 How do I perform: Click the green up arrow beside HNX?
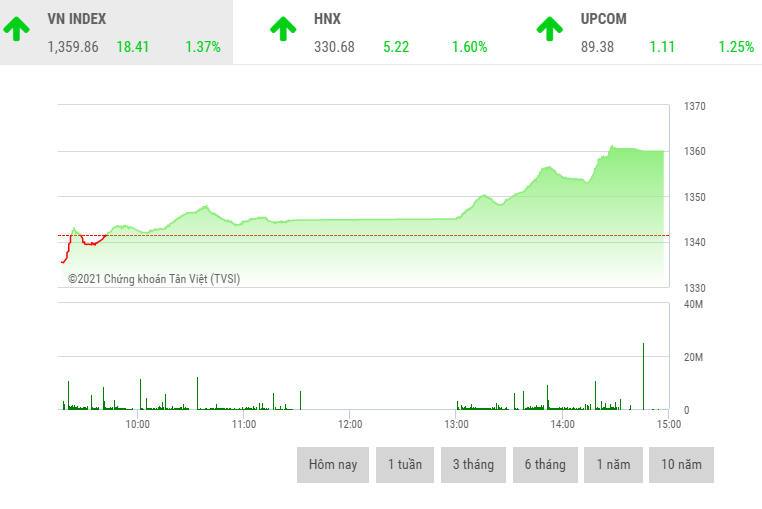pos(283,30)
